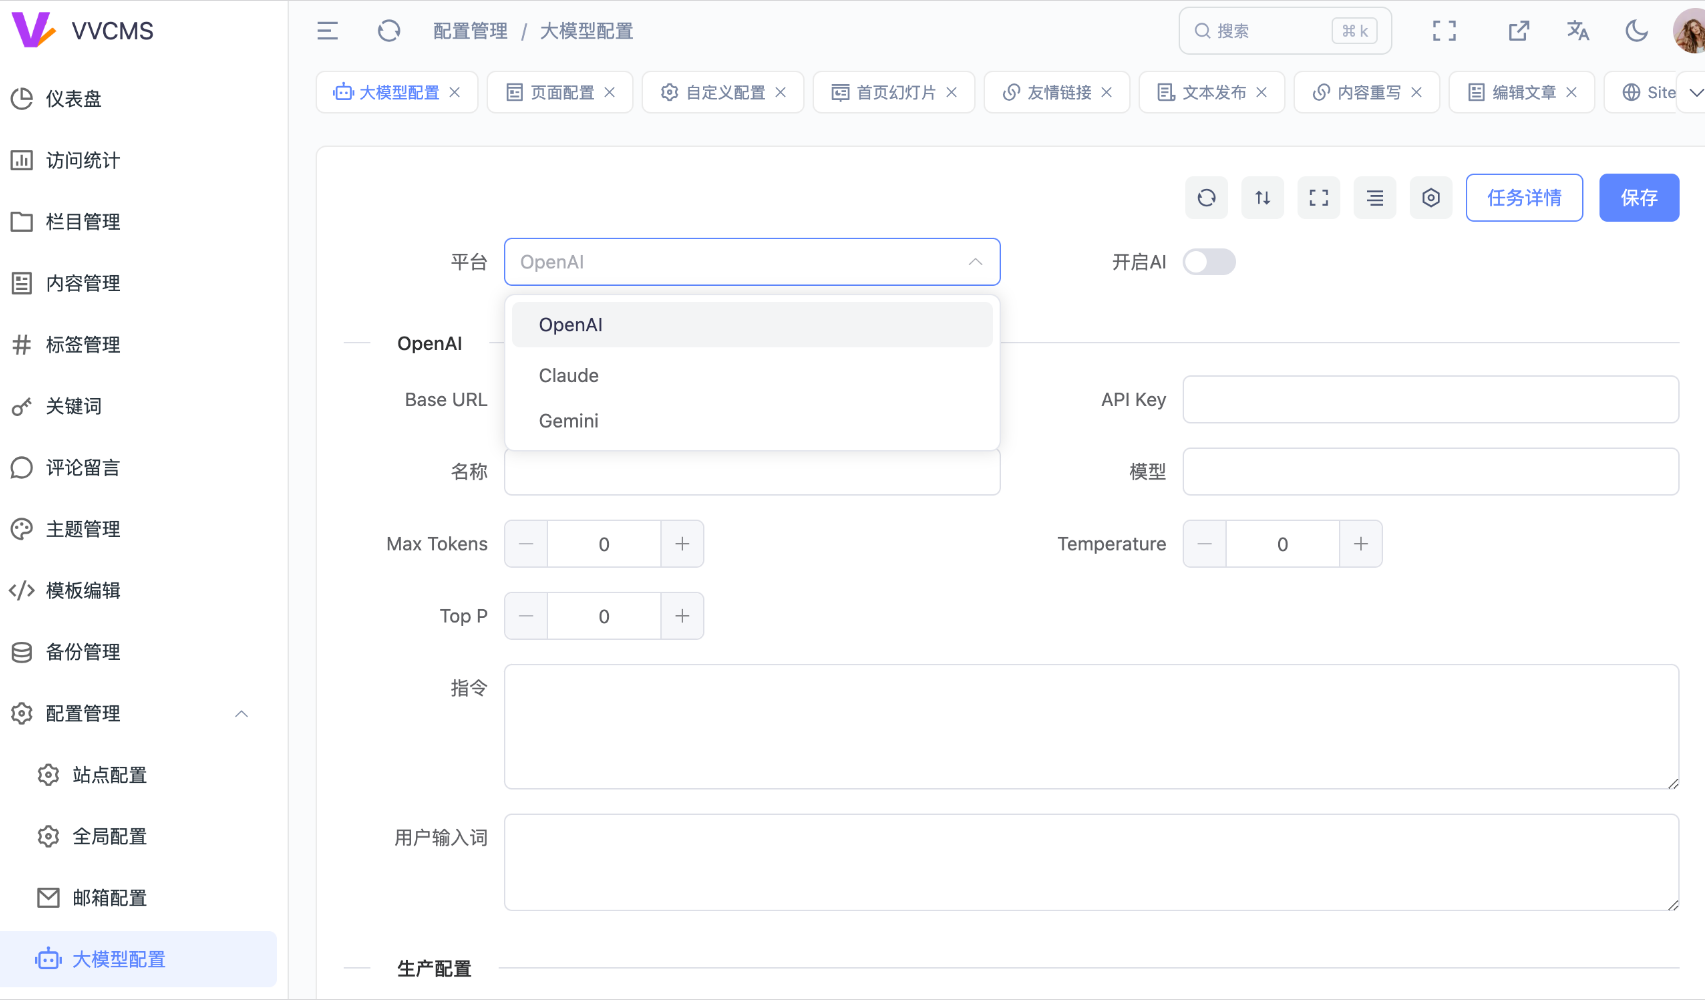Screen dimensions: 1705x1000
Task: Increase Temperature with plus button
Action: pyautogui.click(x=1360, y=544)
